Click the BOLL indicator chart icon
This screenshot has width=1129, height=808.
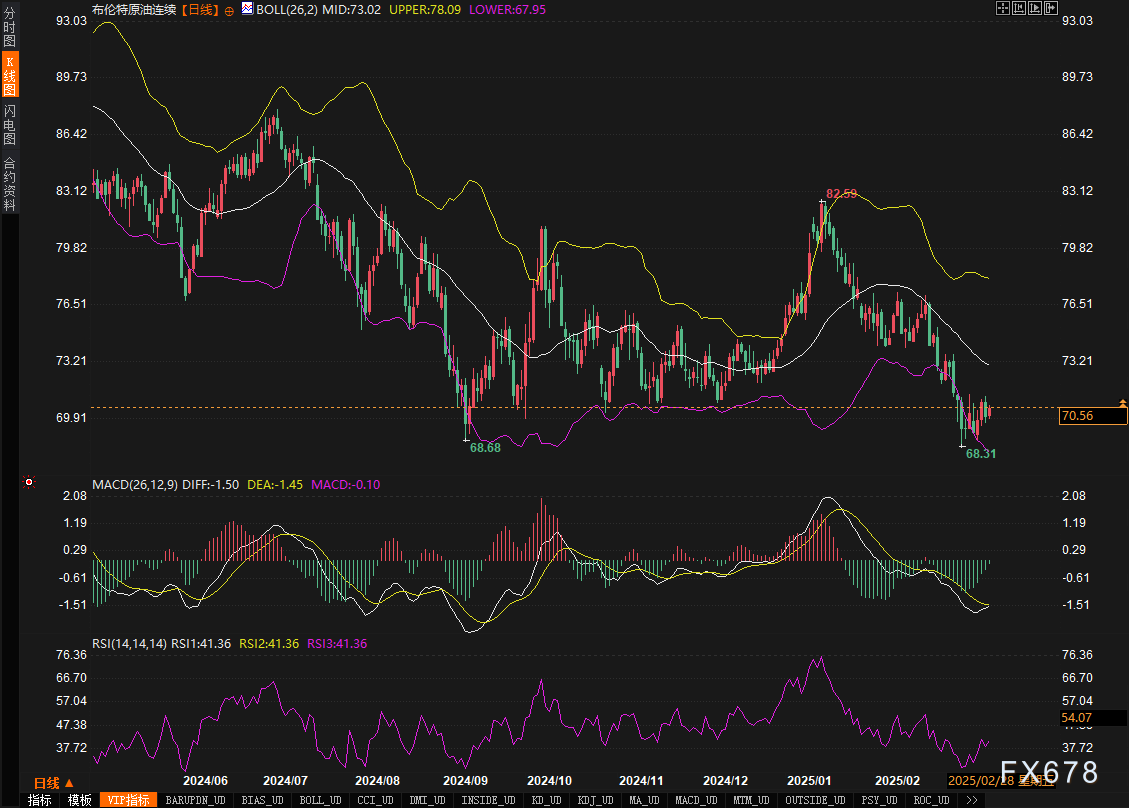pyautogui.click(x=247, y=9)
